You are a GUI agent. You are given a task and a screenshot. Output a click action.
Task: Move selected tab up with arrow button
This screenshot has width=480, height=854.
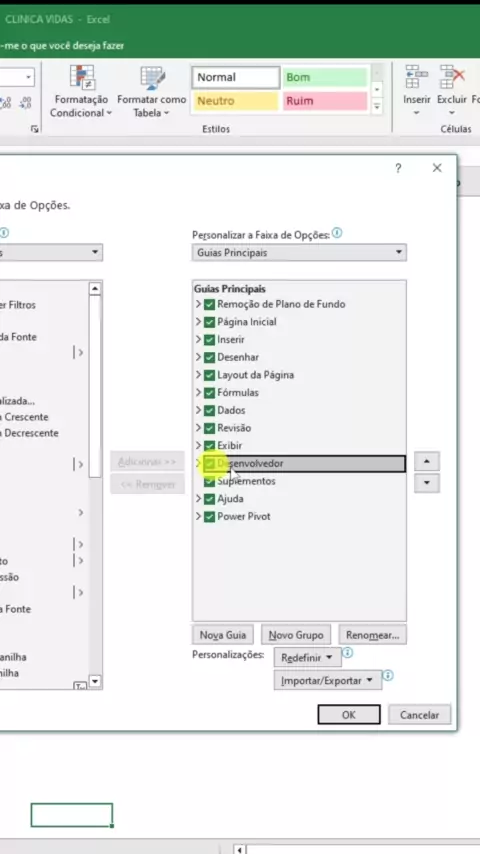(x=427, y=462)
